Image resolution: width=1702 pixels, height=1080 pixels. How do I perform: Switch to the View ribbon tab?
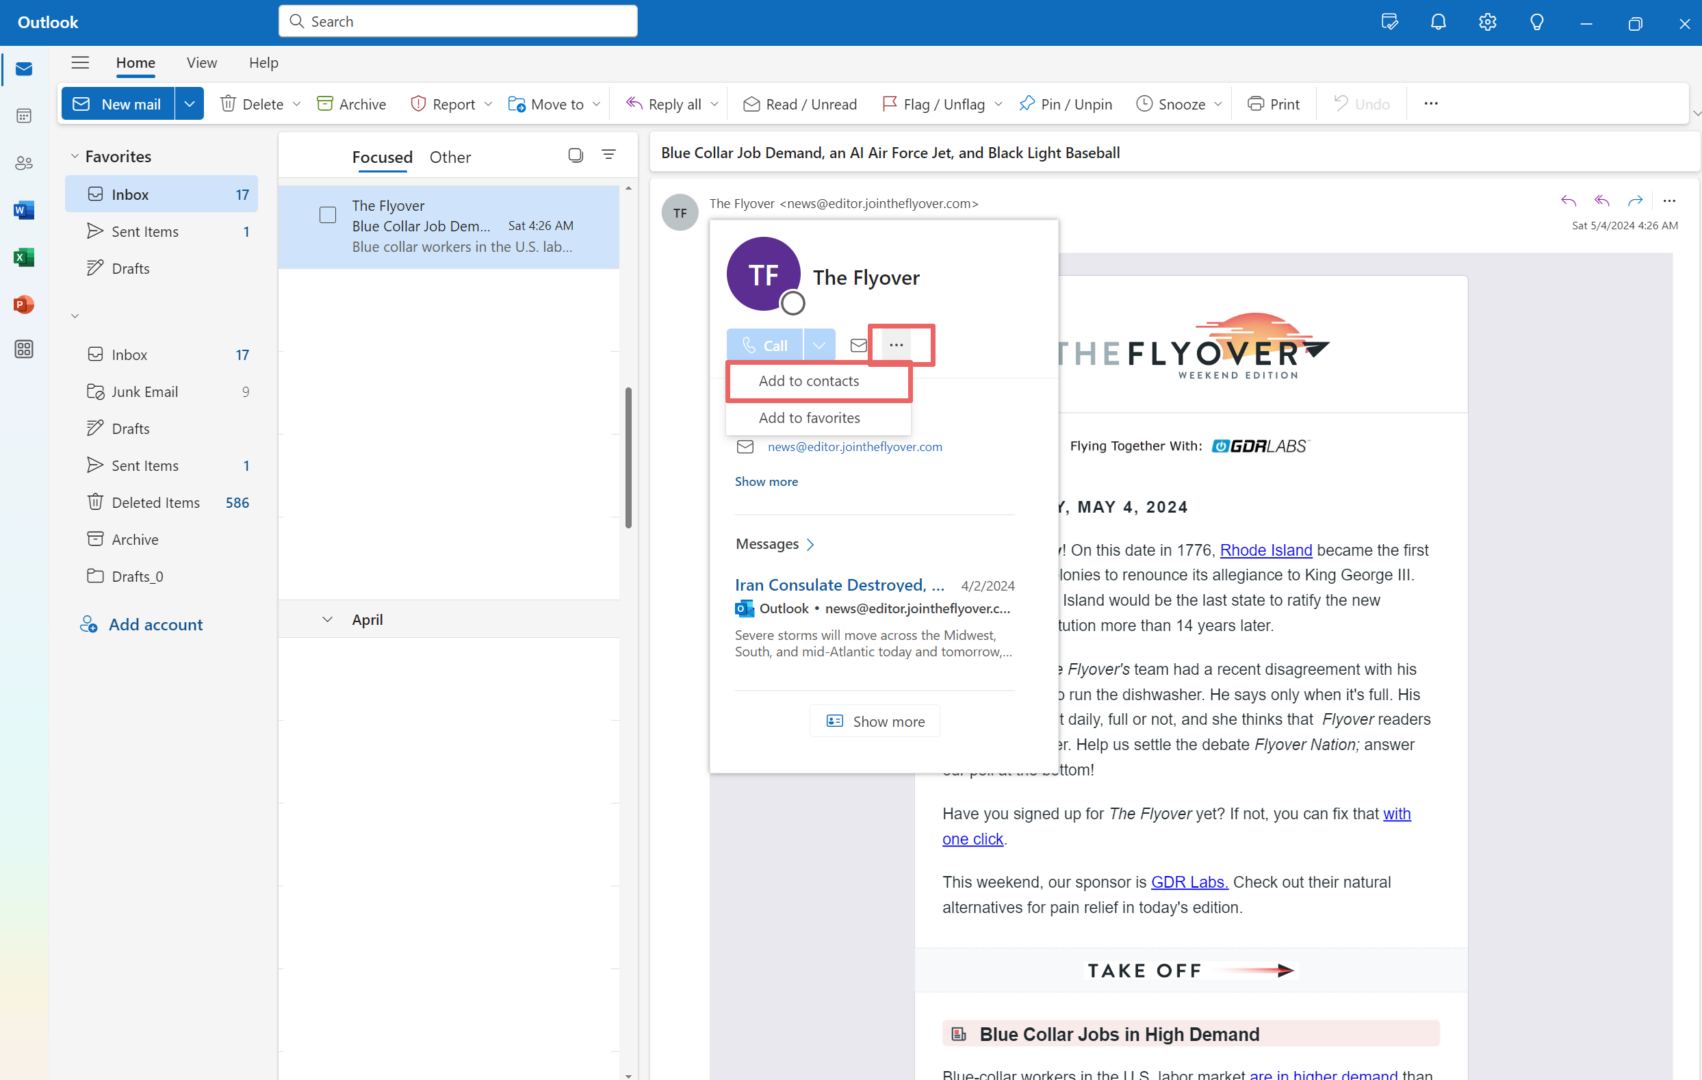pyautogui.click(x=201, y=63)
